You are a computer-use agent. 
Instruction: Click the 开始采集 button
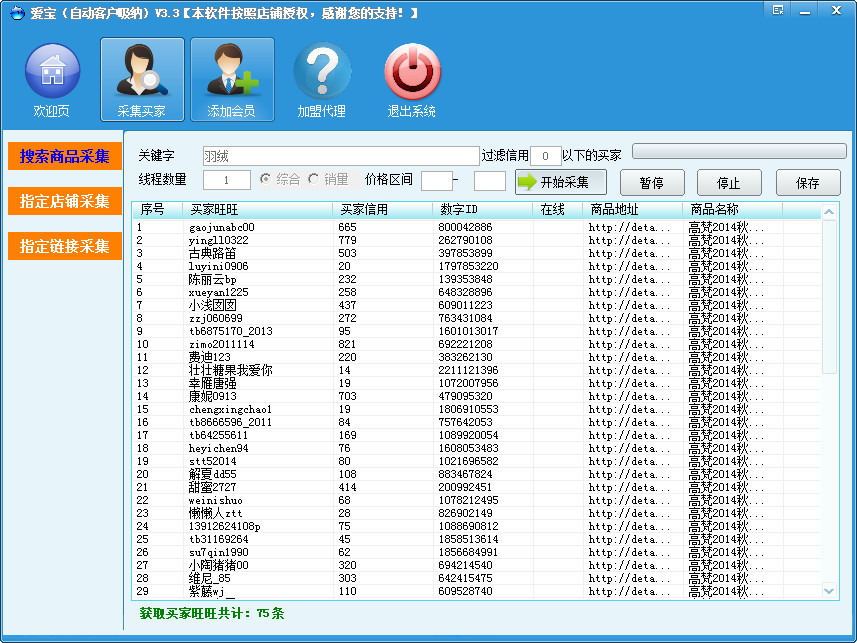pyautogui.click(x=561, y=182)
